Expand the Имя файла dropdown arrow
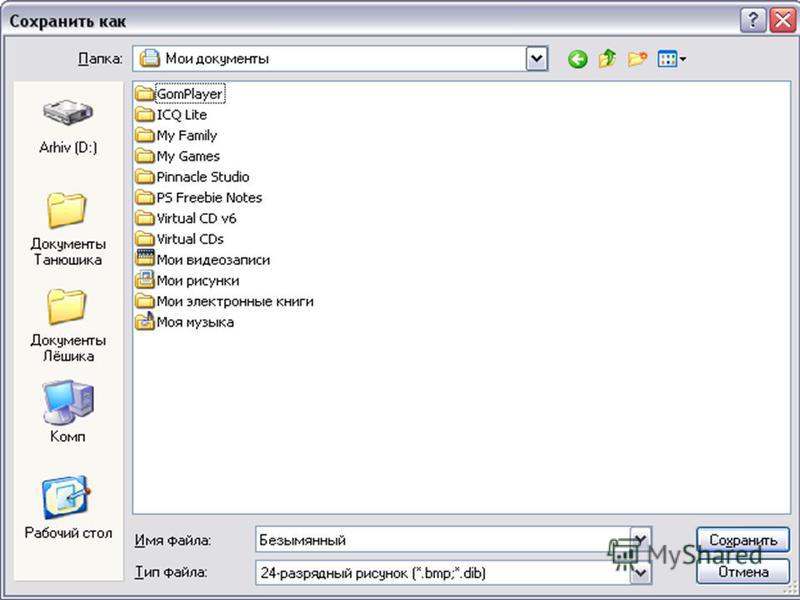Screen dimensions: 800x600 (640, 539)
